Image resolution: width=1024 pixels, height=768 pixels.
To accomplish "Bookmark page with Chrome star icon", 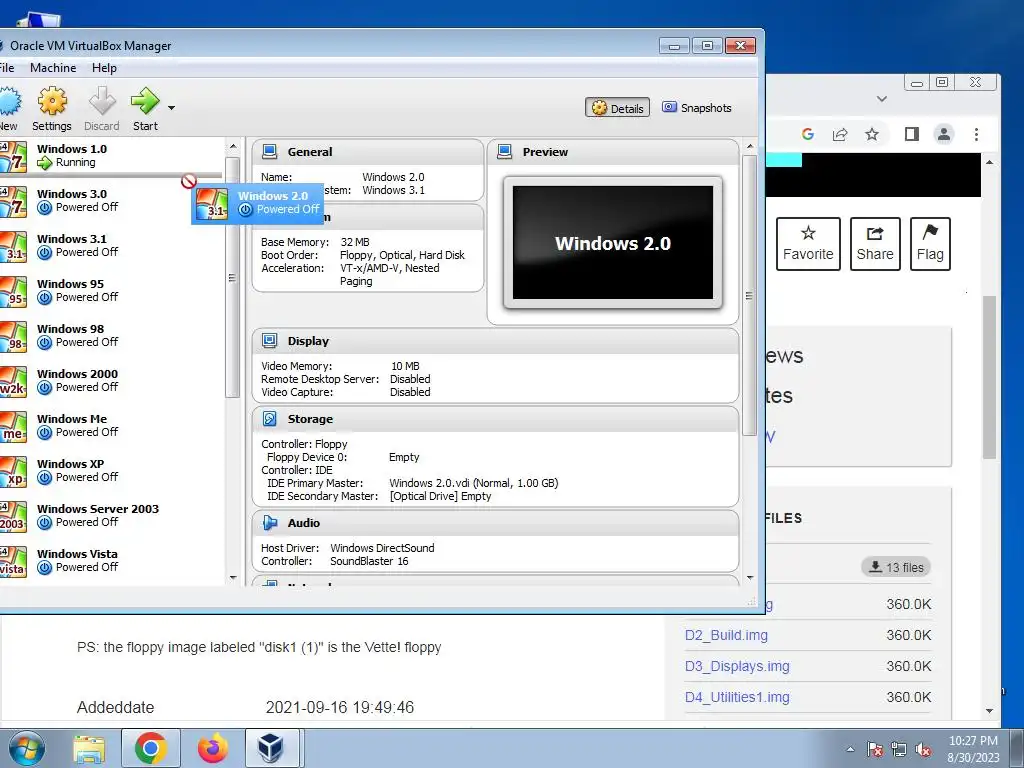I will (872, 135).
